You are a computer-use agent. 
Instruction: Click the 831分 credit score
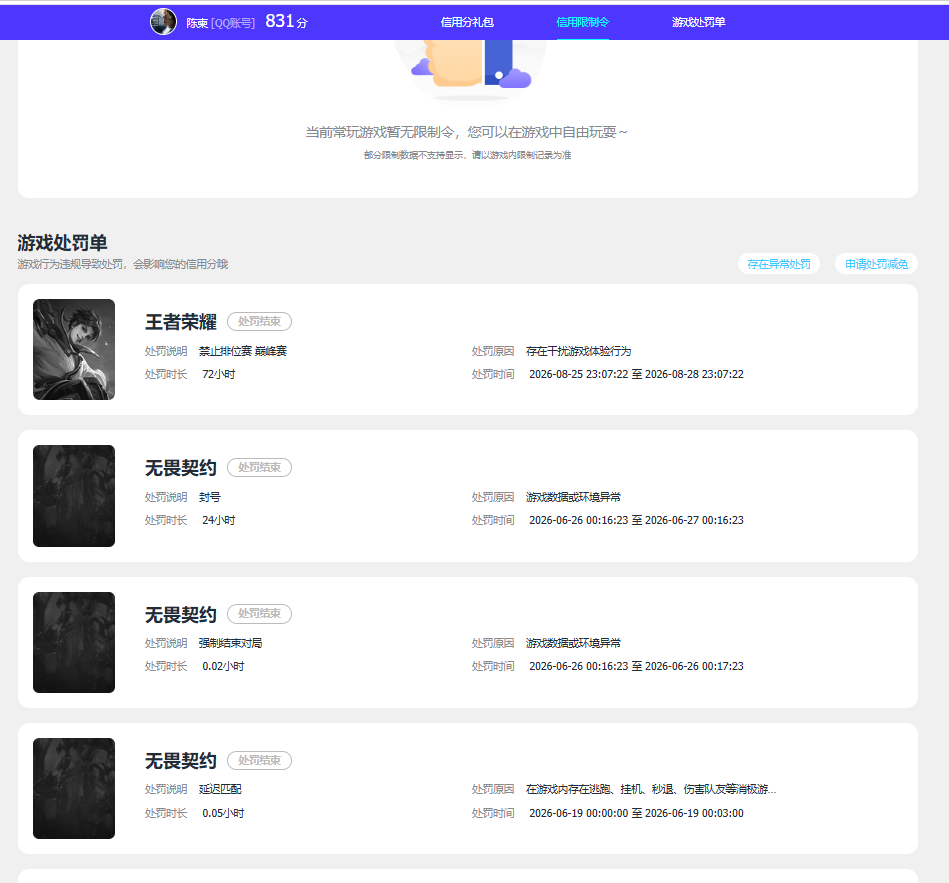pyautogui.click(x=286, y=22)
